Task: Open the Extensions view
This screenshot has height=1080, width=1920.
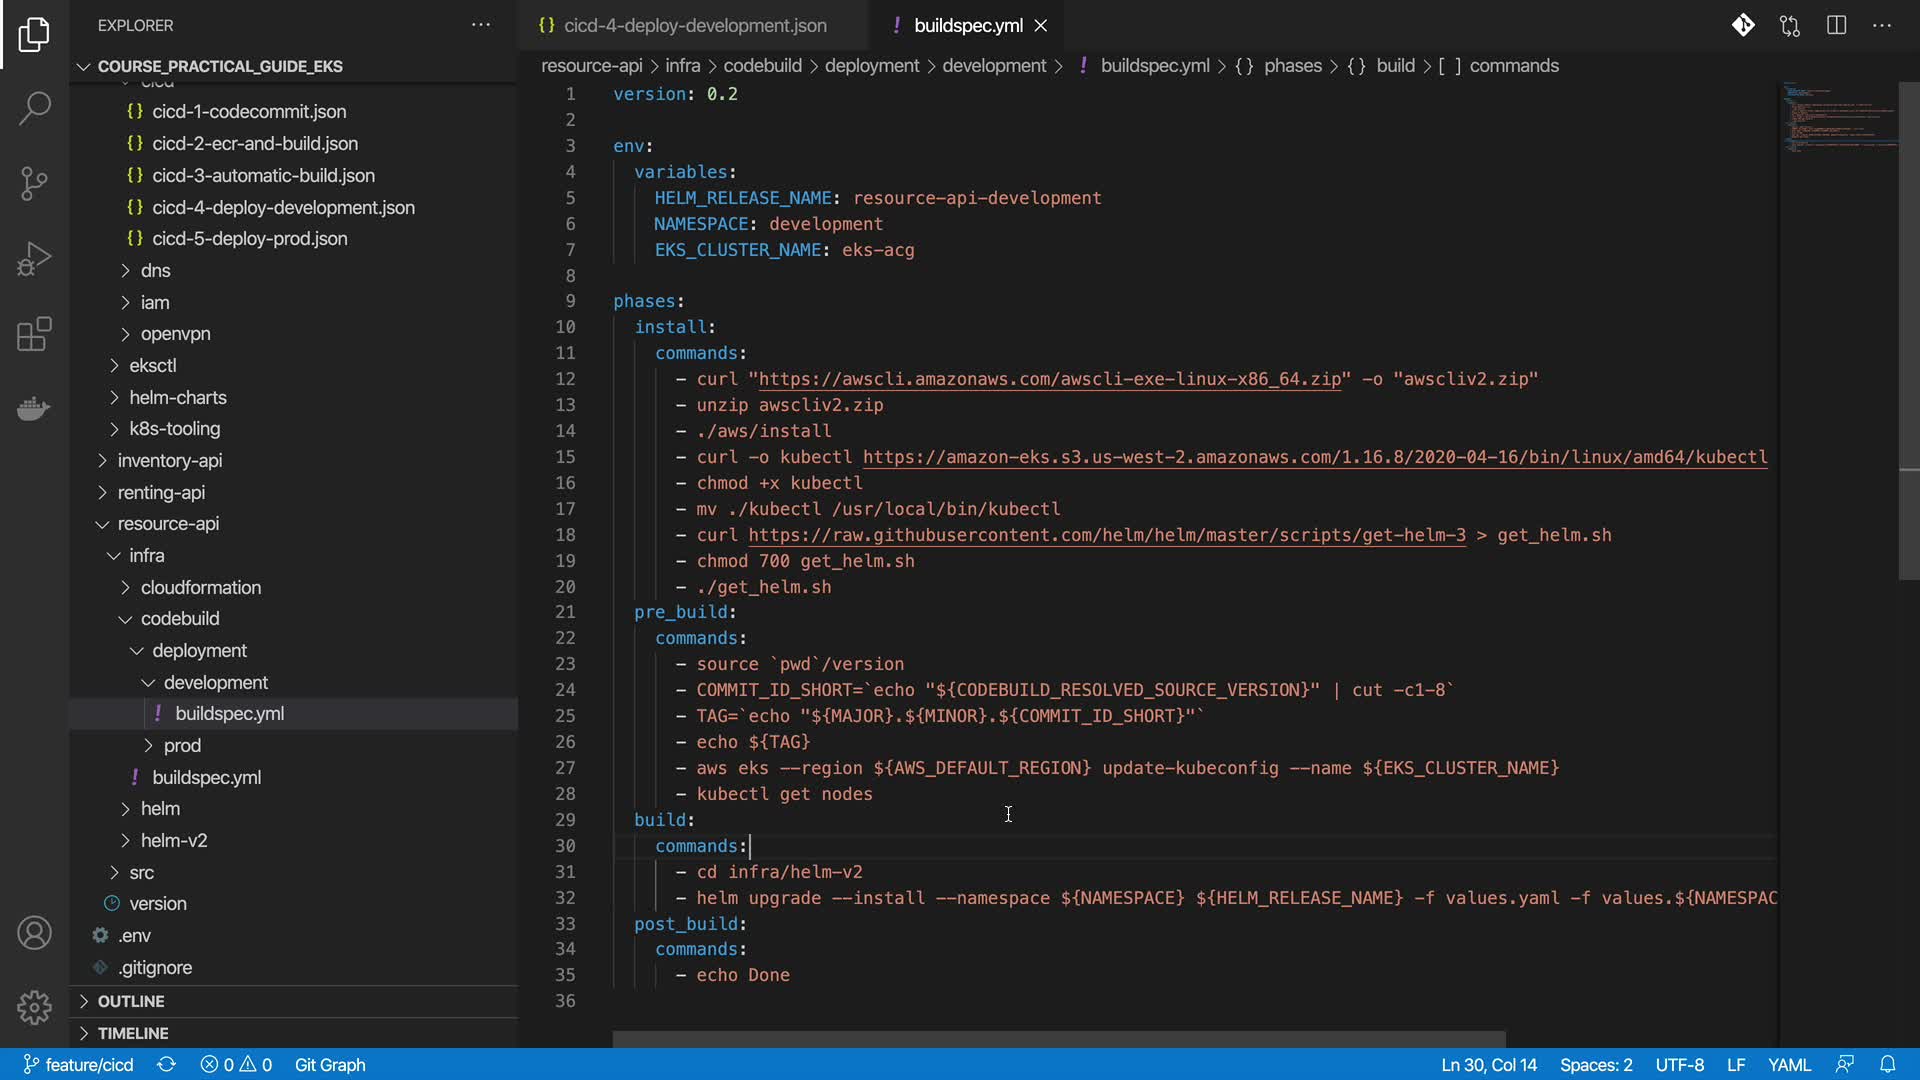Action: tap(34, 334)
